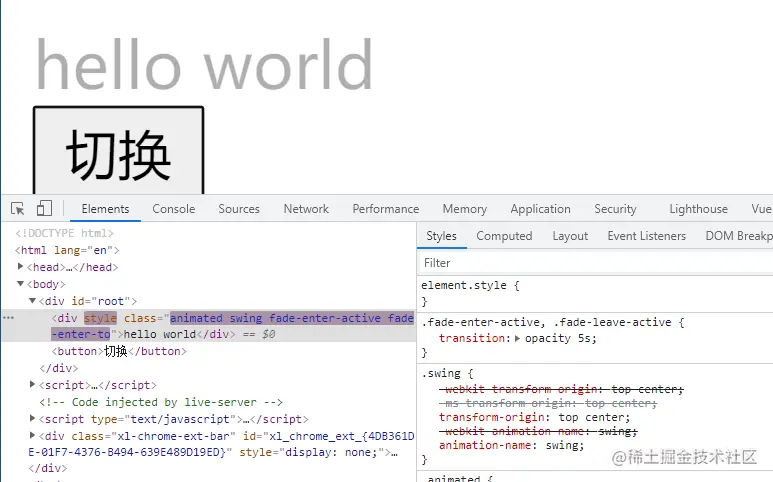773x482 pixels.
Task: Click the transition property name
Action: [x=472, y=338]
